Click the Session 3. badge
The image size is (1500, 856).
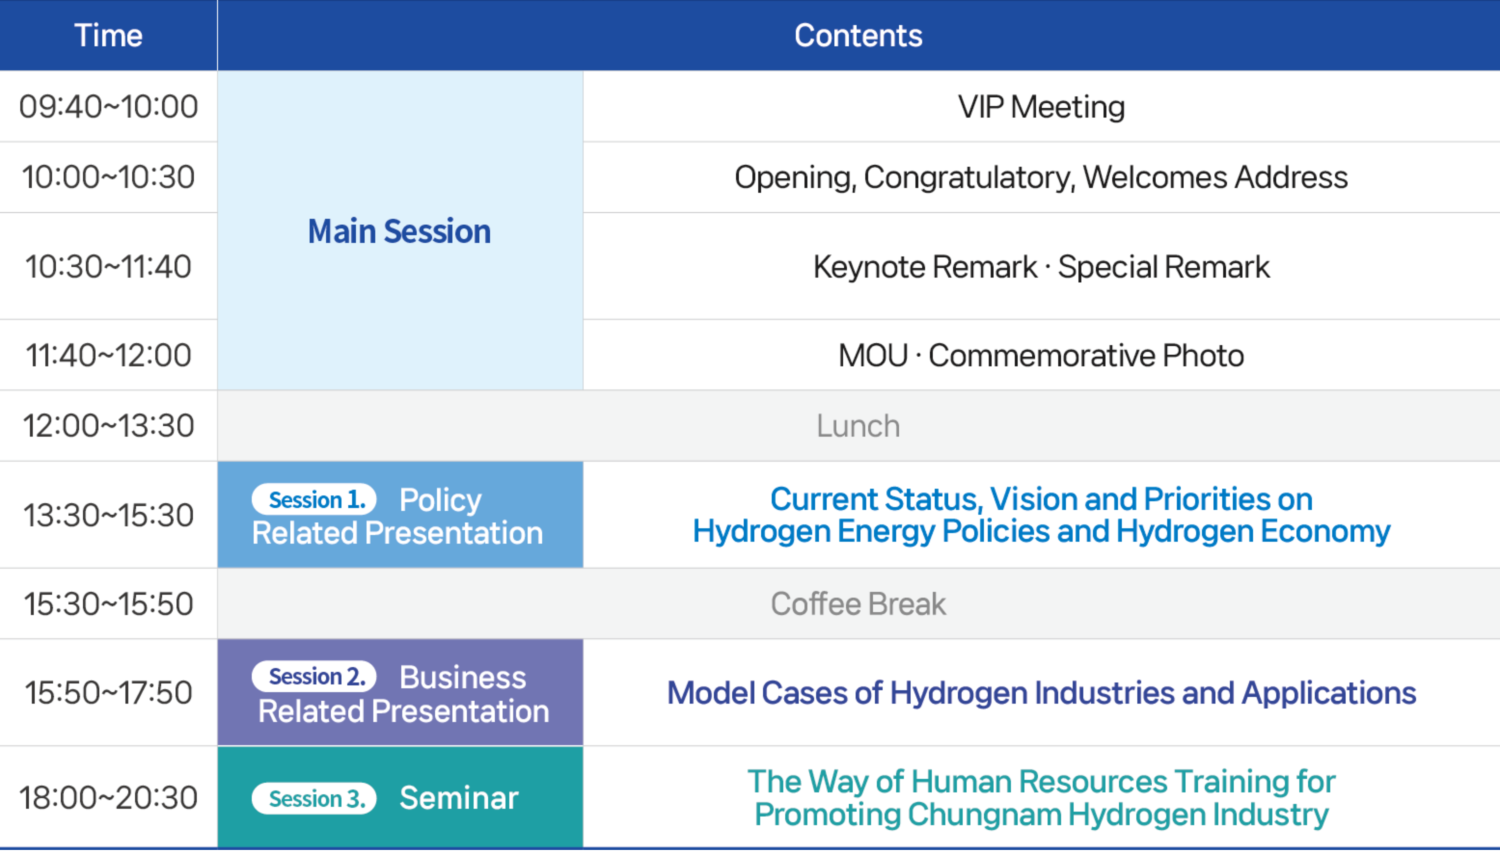point(314,798)
